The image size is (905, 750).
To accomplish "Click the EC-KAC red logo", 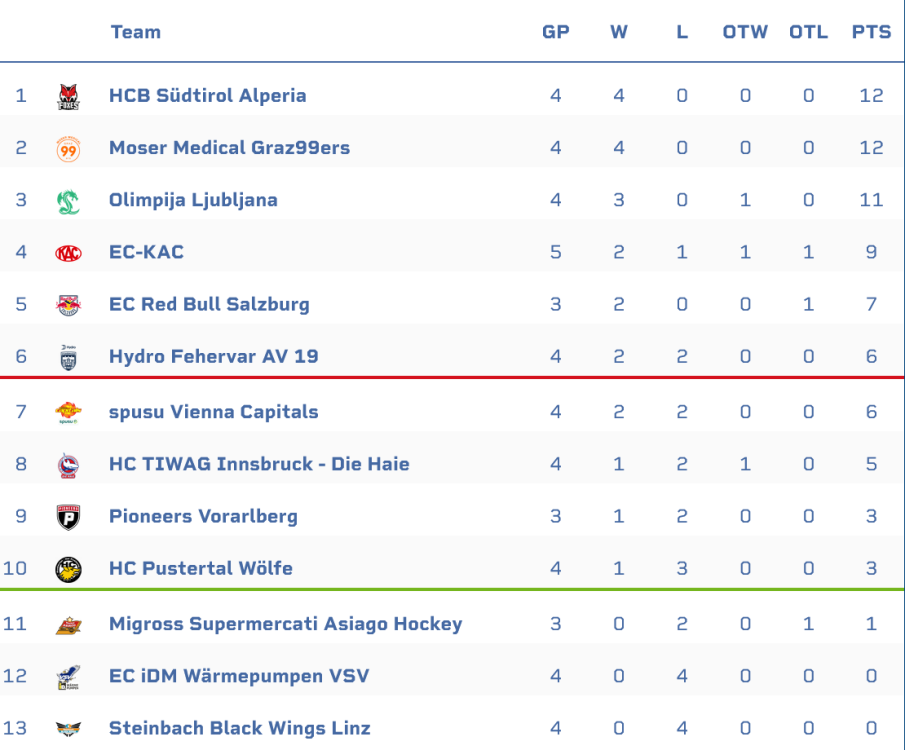I will click(68, 253).
